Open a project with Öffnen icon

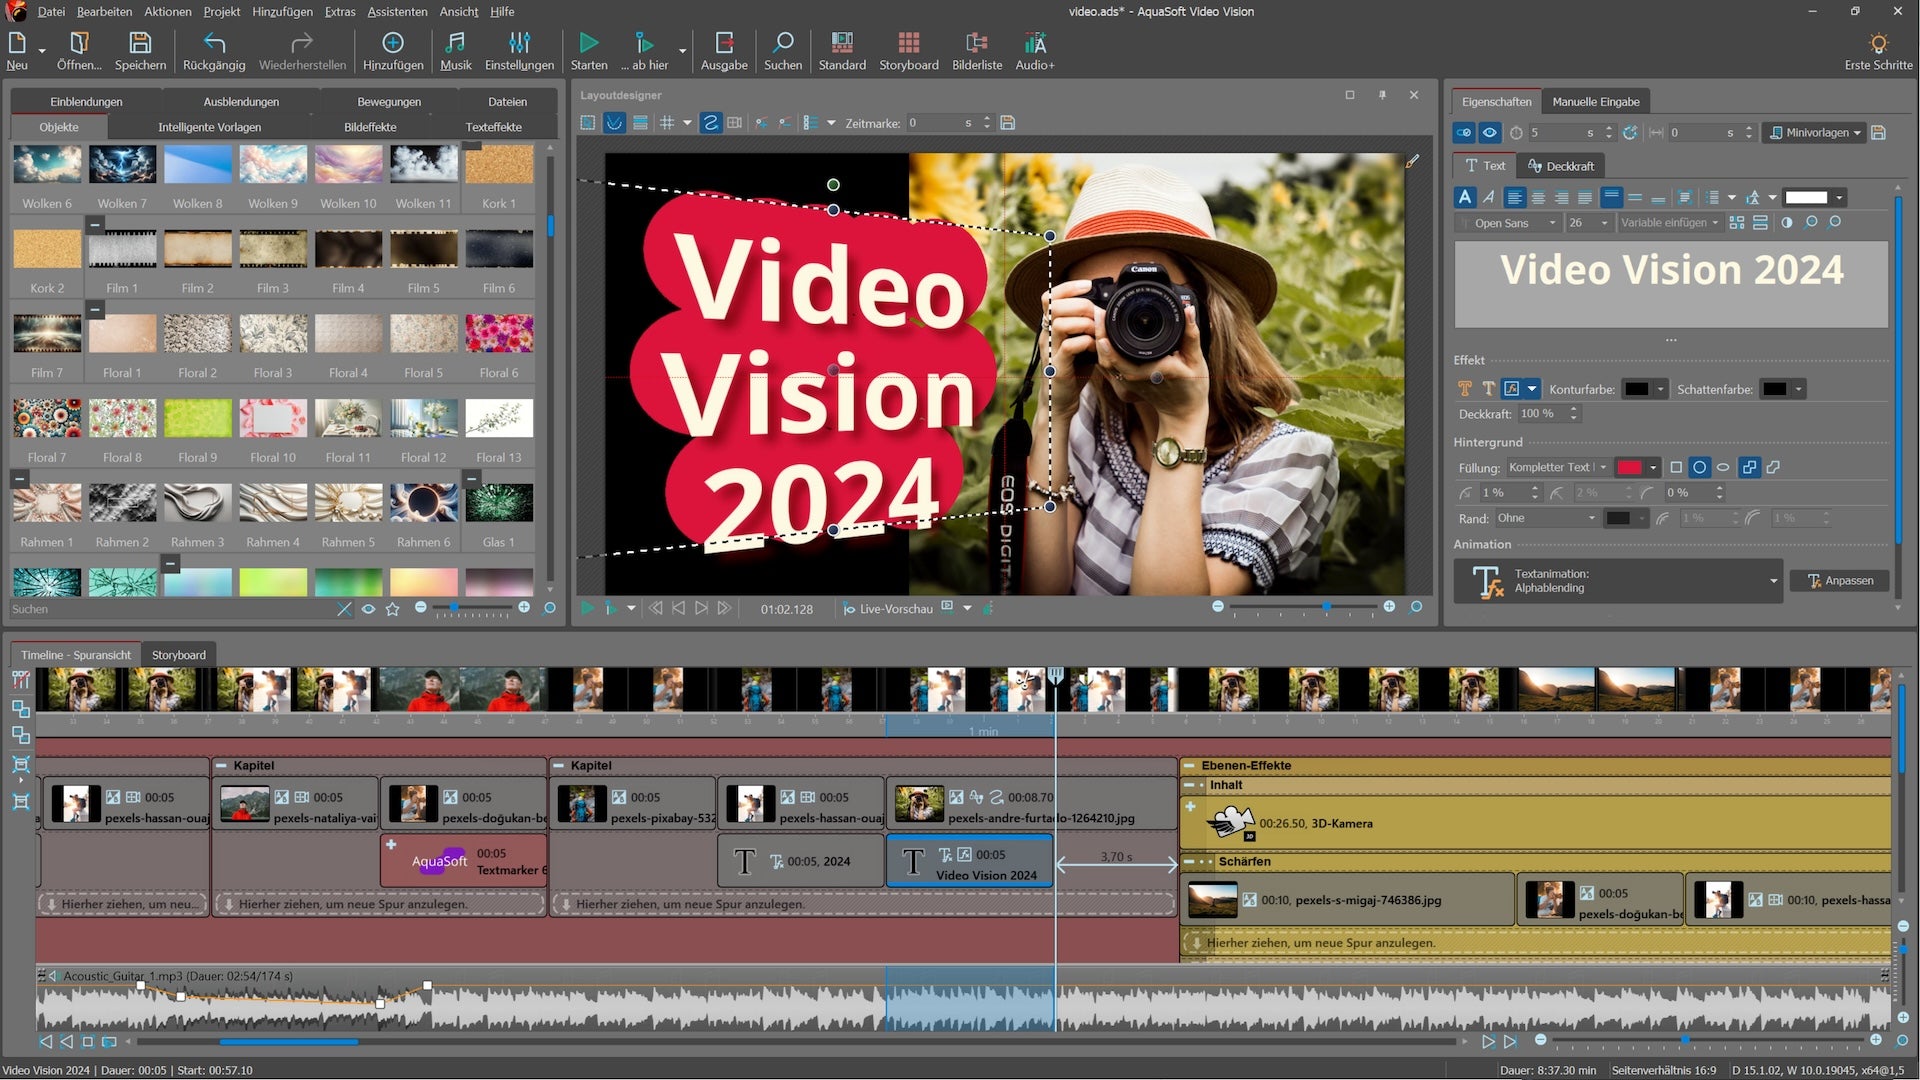click(79, 43)
